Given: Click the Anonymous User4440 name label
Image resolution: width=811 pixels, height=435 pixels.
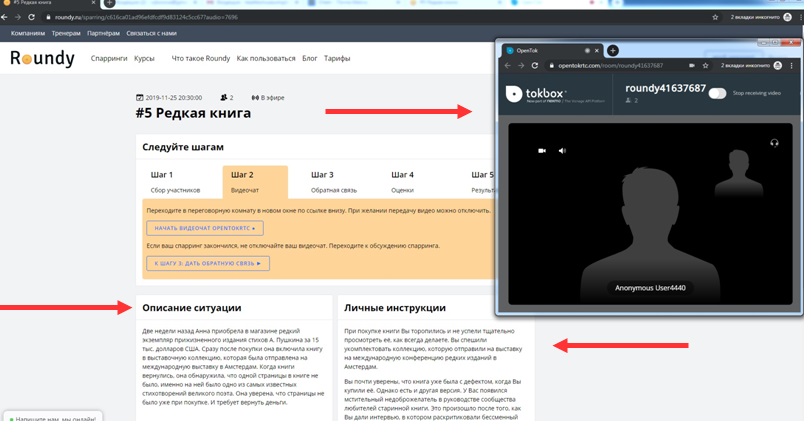Looking at the screenshot, I should click(650, 288).
